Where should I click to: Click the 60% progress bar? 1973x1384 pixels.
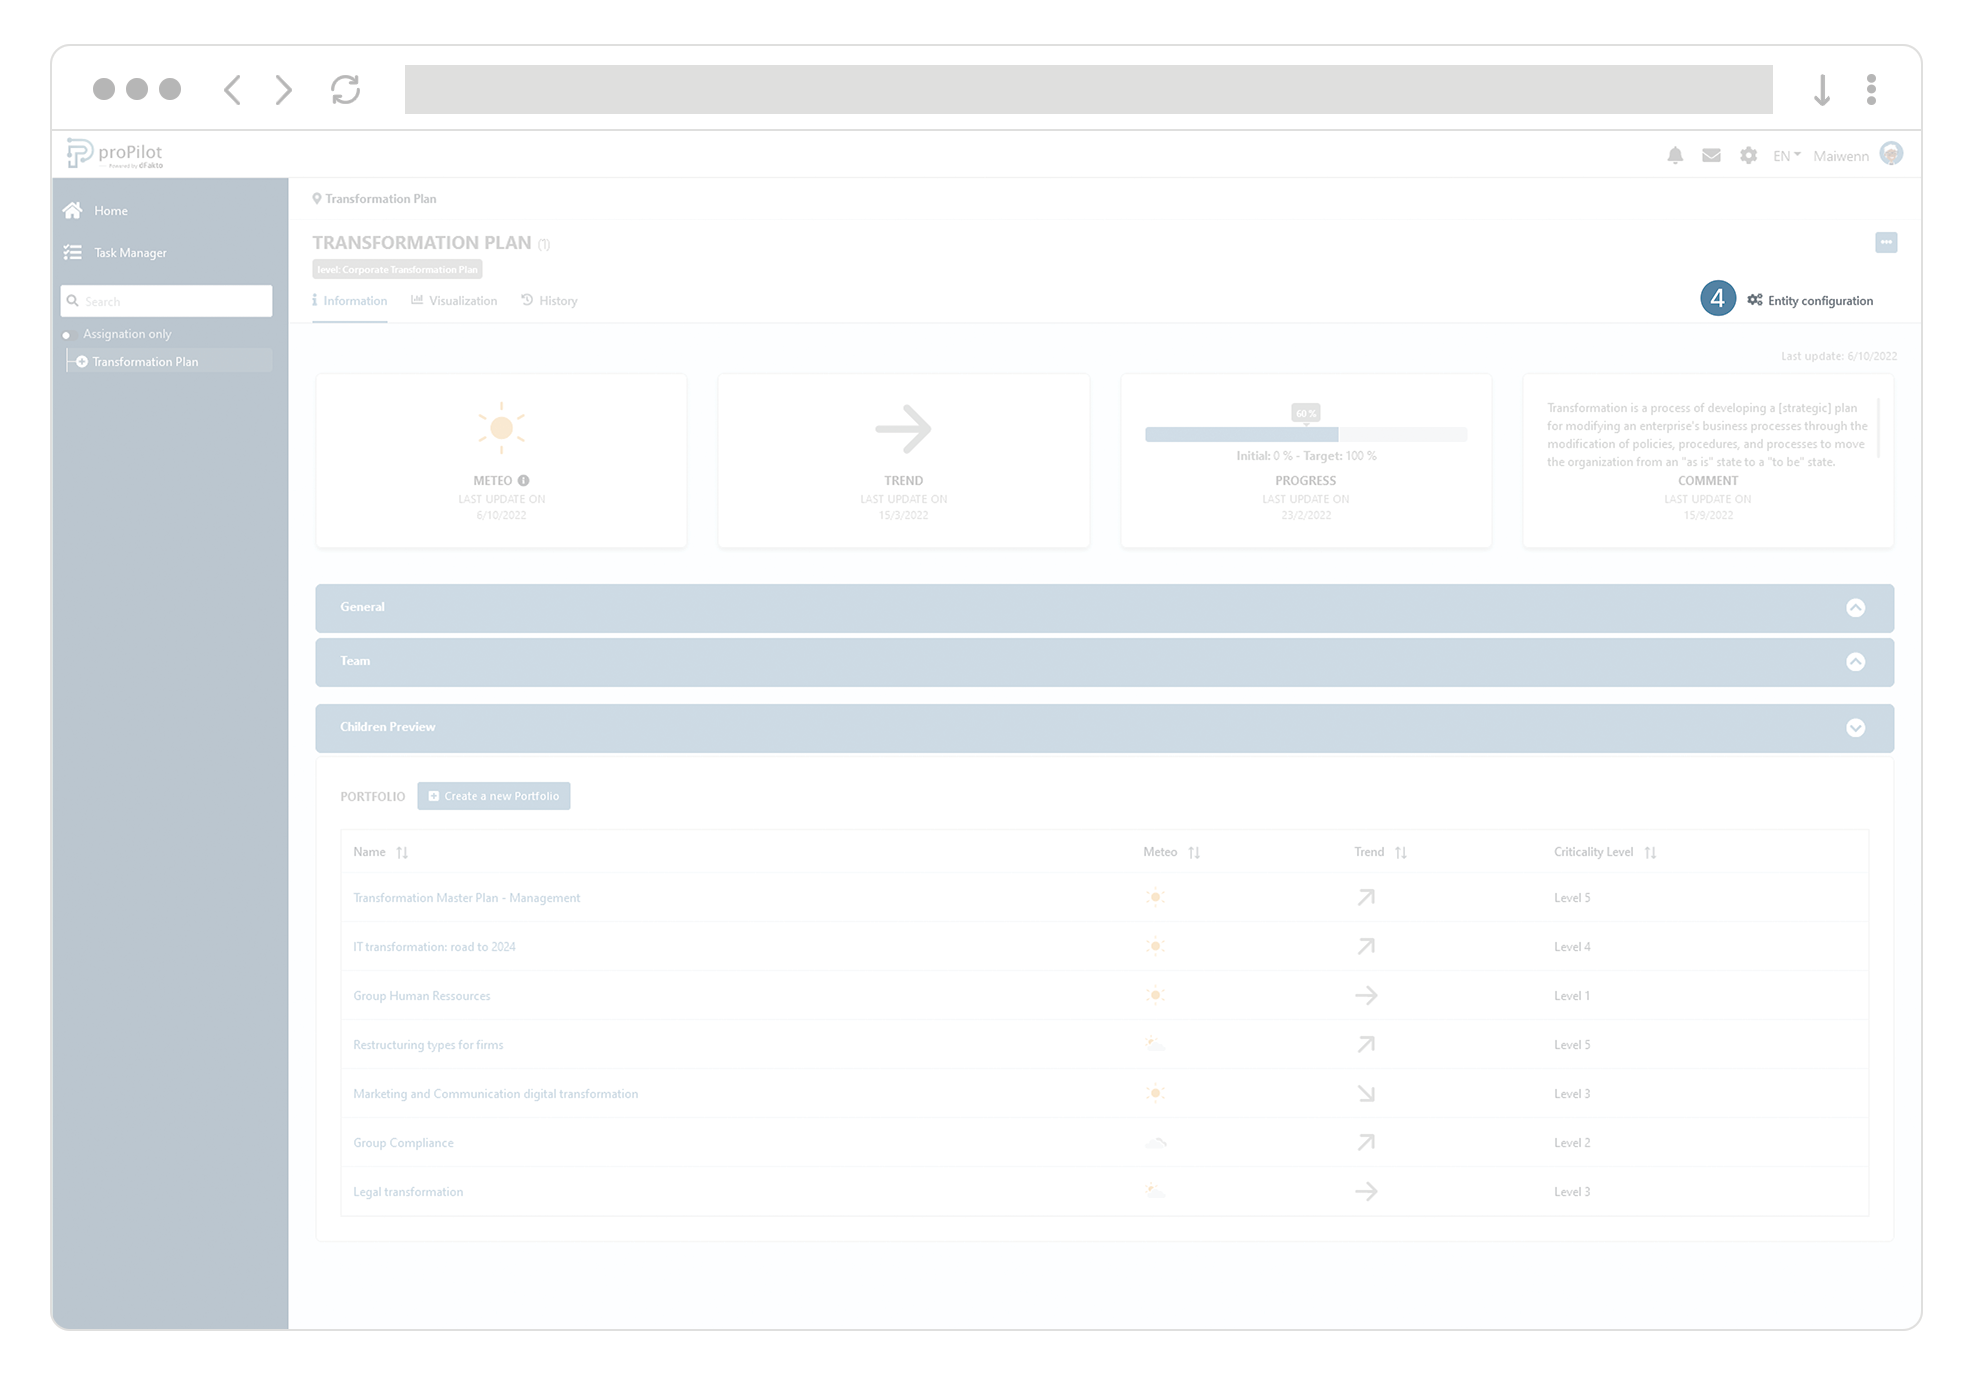point(1305,434)
